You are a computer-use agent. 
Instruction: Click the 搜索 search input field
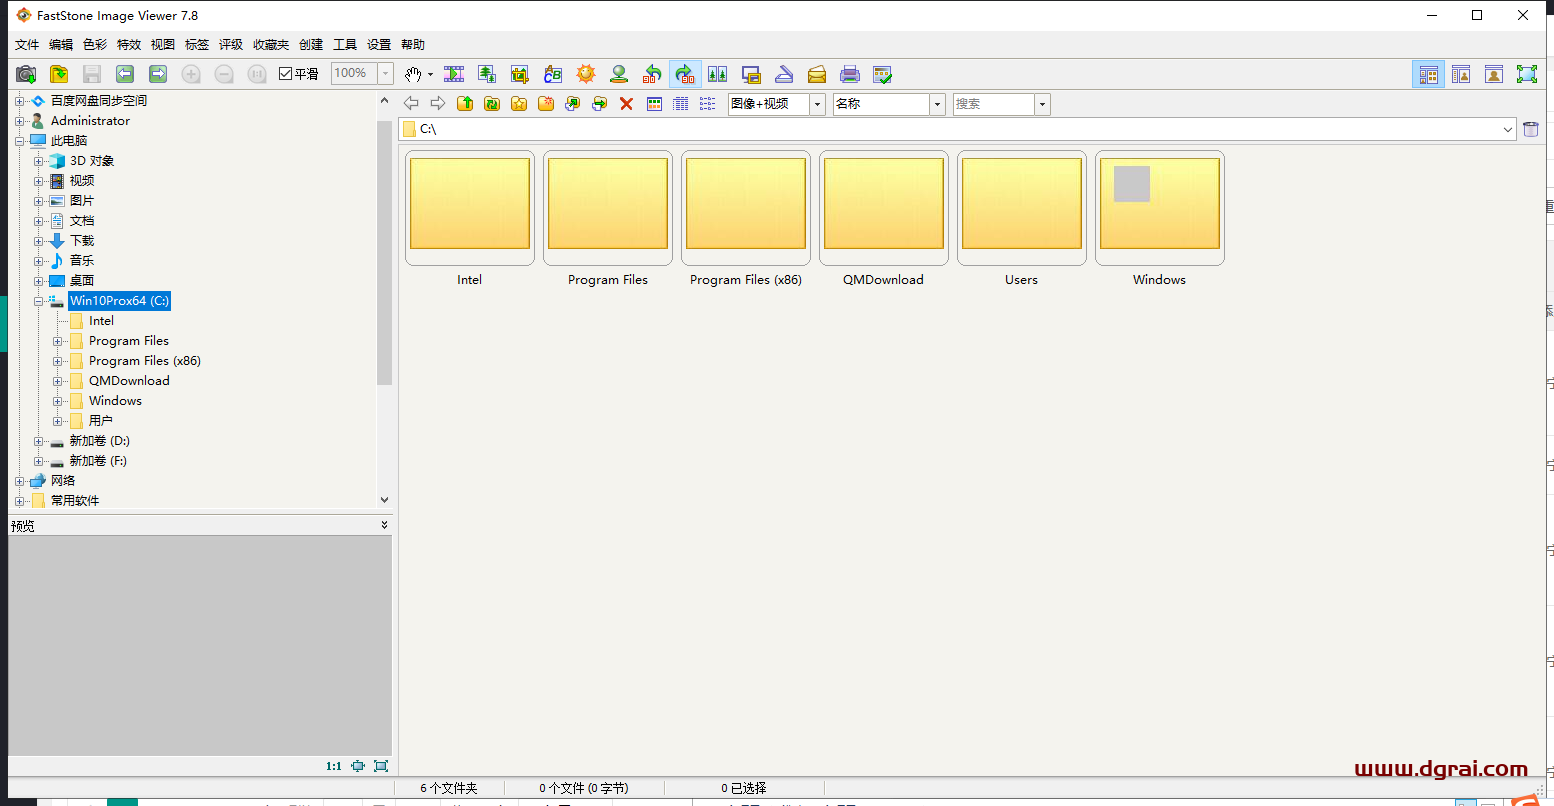pyautogui.click(x=993, y=104)
